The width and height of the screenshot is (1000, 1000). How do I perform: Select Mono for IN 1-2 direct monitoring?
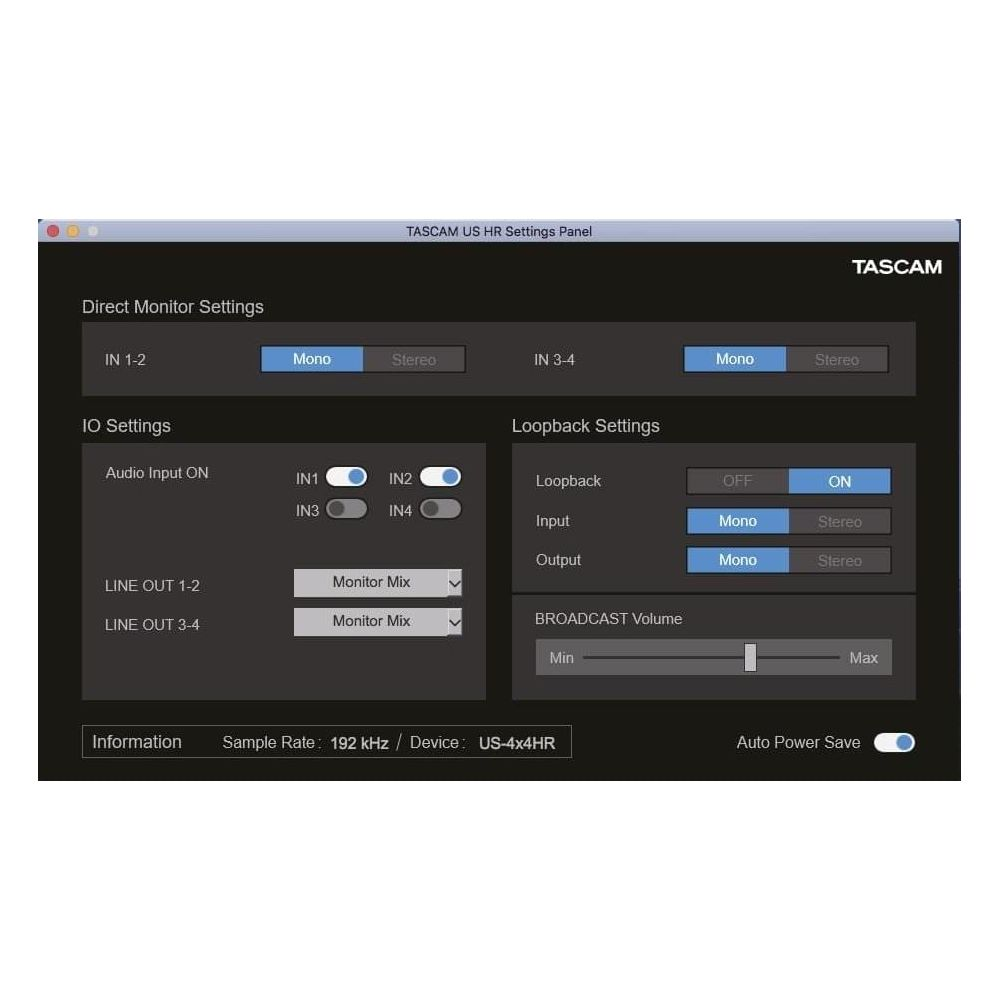point(311,359)
